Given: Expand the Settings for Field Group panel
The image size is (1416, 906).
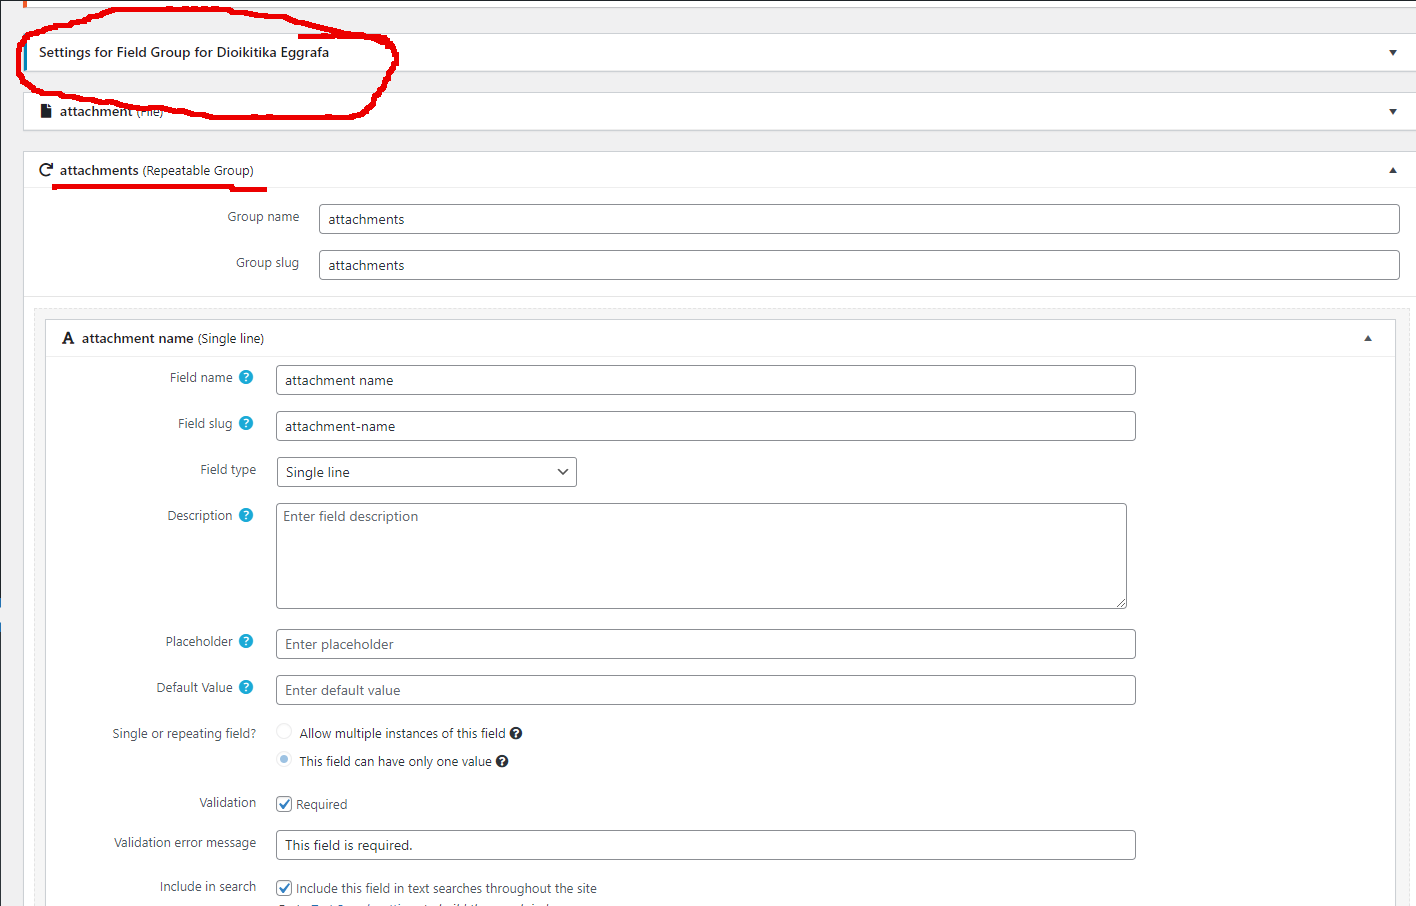Looking at the screenshot, I should [1392, 53].
